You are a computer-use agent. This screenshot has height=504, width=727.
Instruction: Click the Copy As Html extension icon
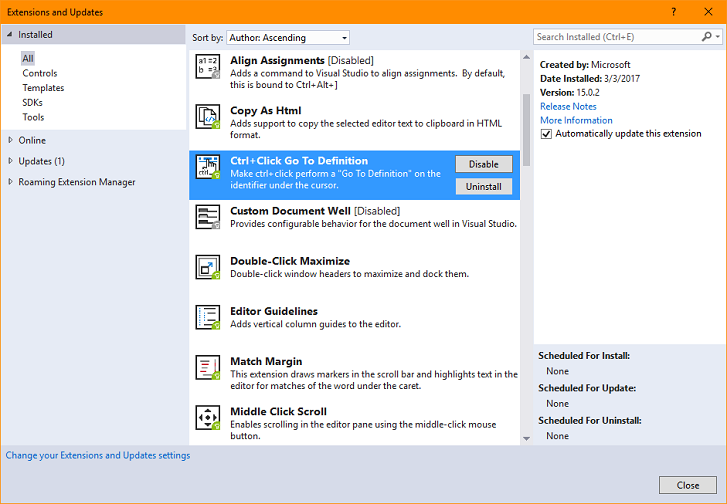(x=208, y=117)
